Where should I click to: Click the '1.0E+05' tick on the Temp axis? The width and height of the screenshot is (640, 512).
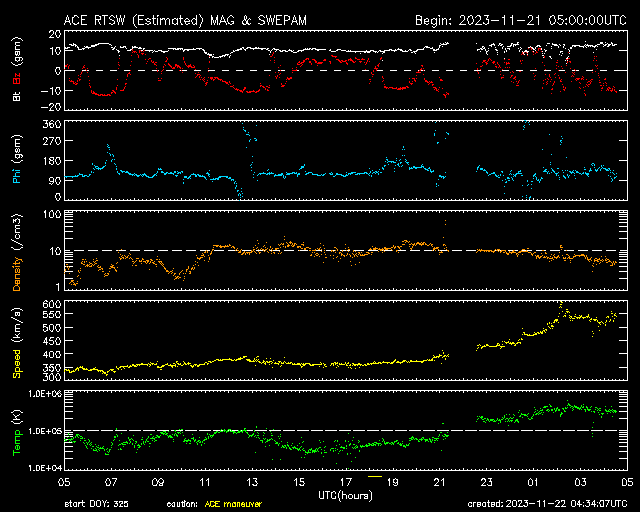[45, 431]
